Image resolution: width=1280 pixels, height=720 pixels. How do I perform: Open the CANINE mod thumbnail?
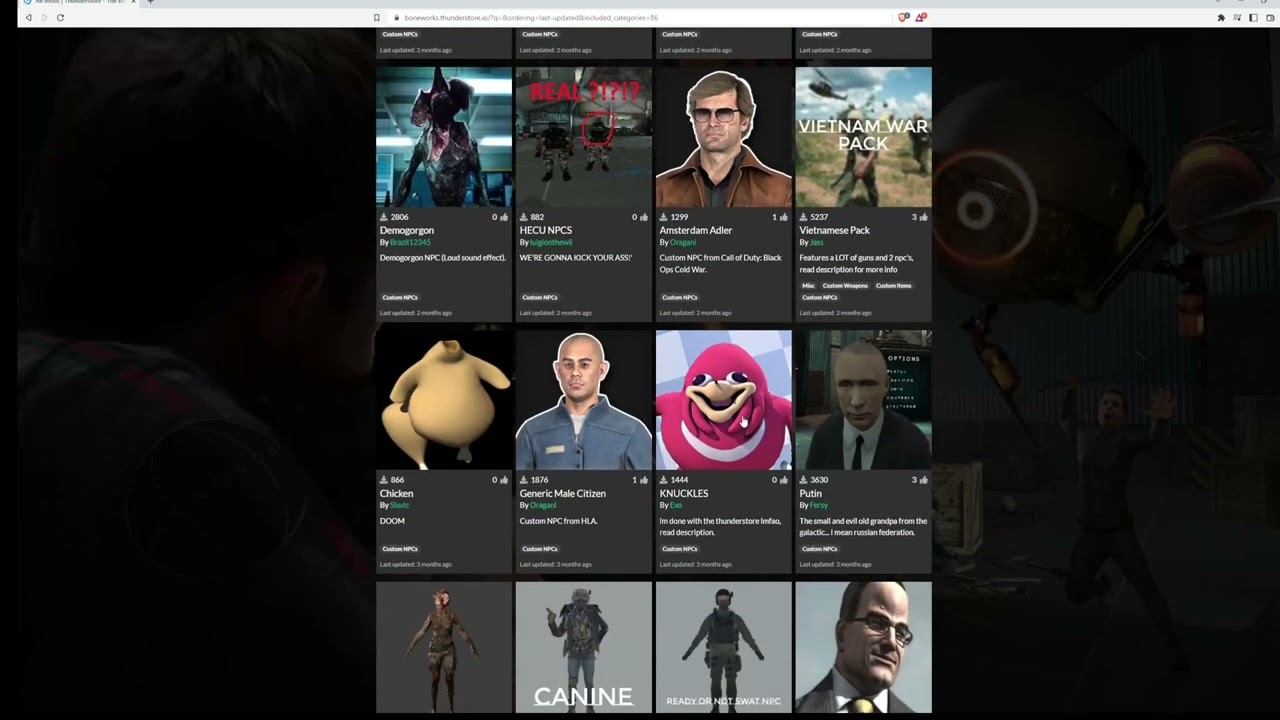(x=584, y=647)
